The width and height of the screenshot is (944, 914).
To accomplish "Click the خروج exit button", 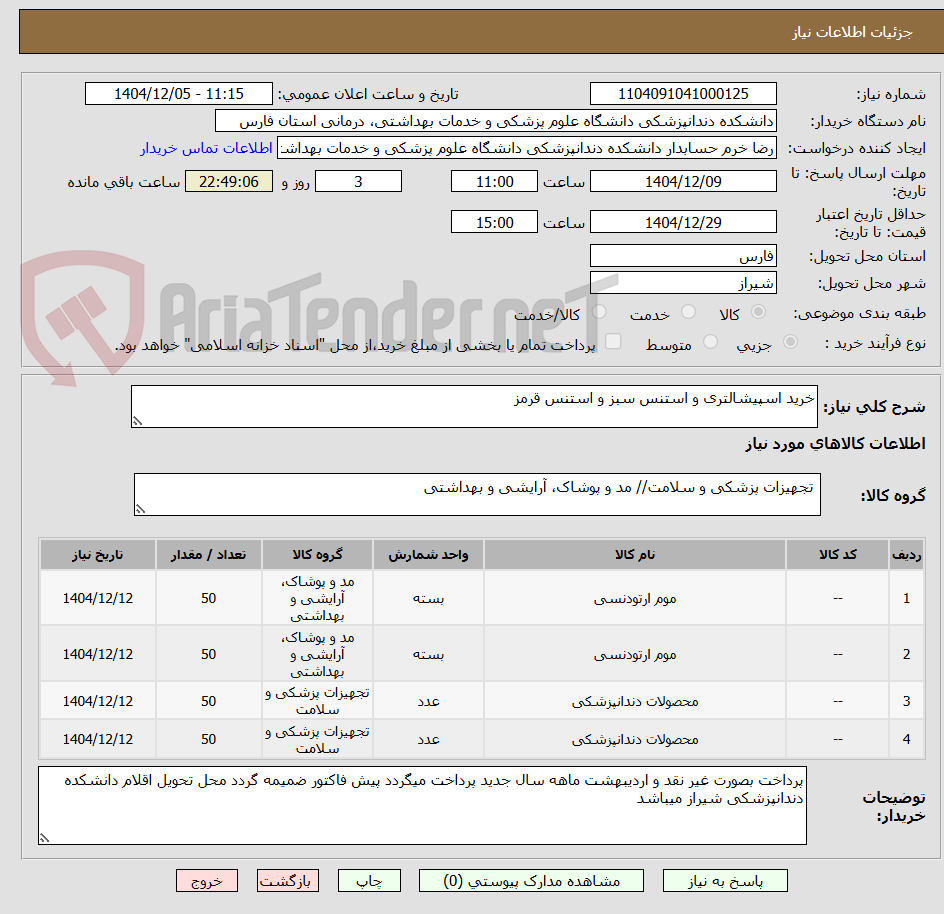I will [x=207, y=881].
